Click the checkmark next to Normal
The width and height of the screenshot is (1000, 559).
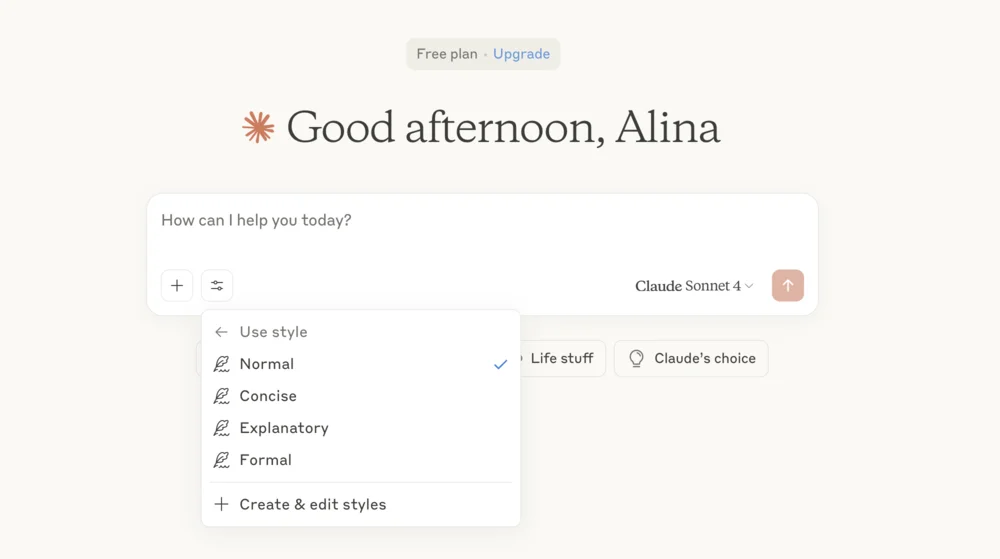pos(500,364)
